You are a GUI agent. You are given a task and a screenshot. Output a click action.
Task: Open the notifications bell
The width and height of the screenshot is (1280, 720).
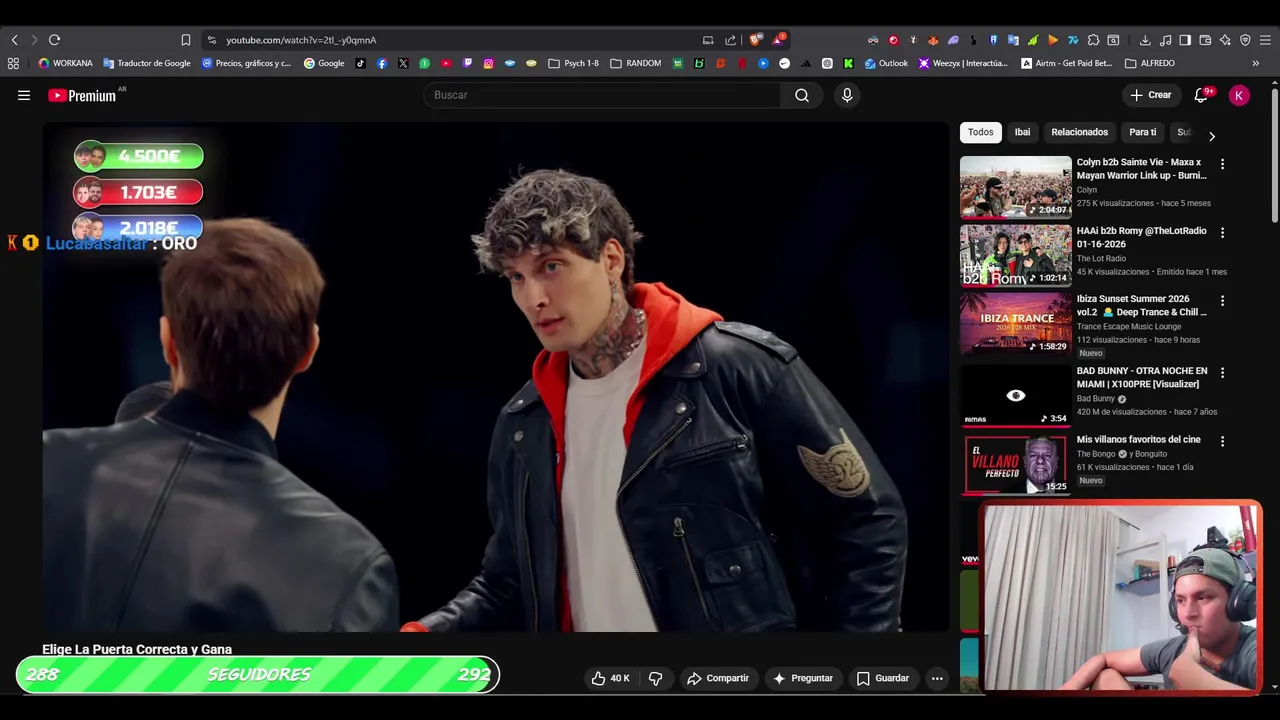pyautogui.click(x=1202, y=95)
